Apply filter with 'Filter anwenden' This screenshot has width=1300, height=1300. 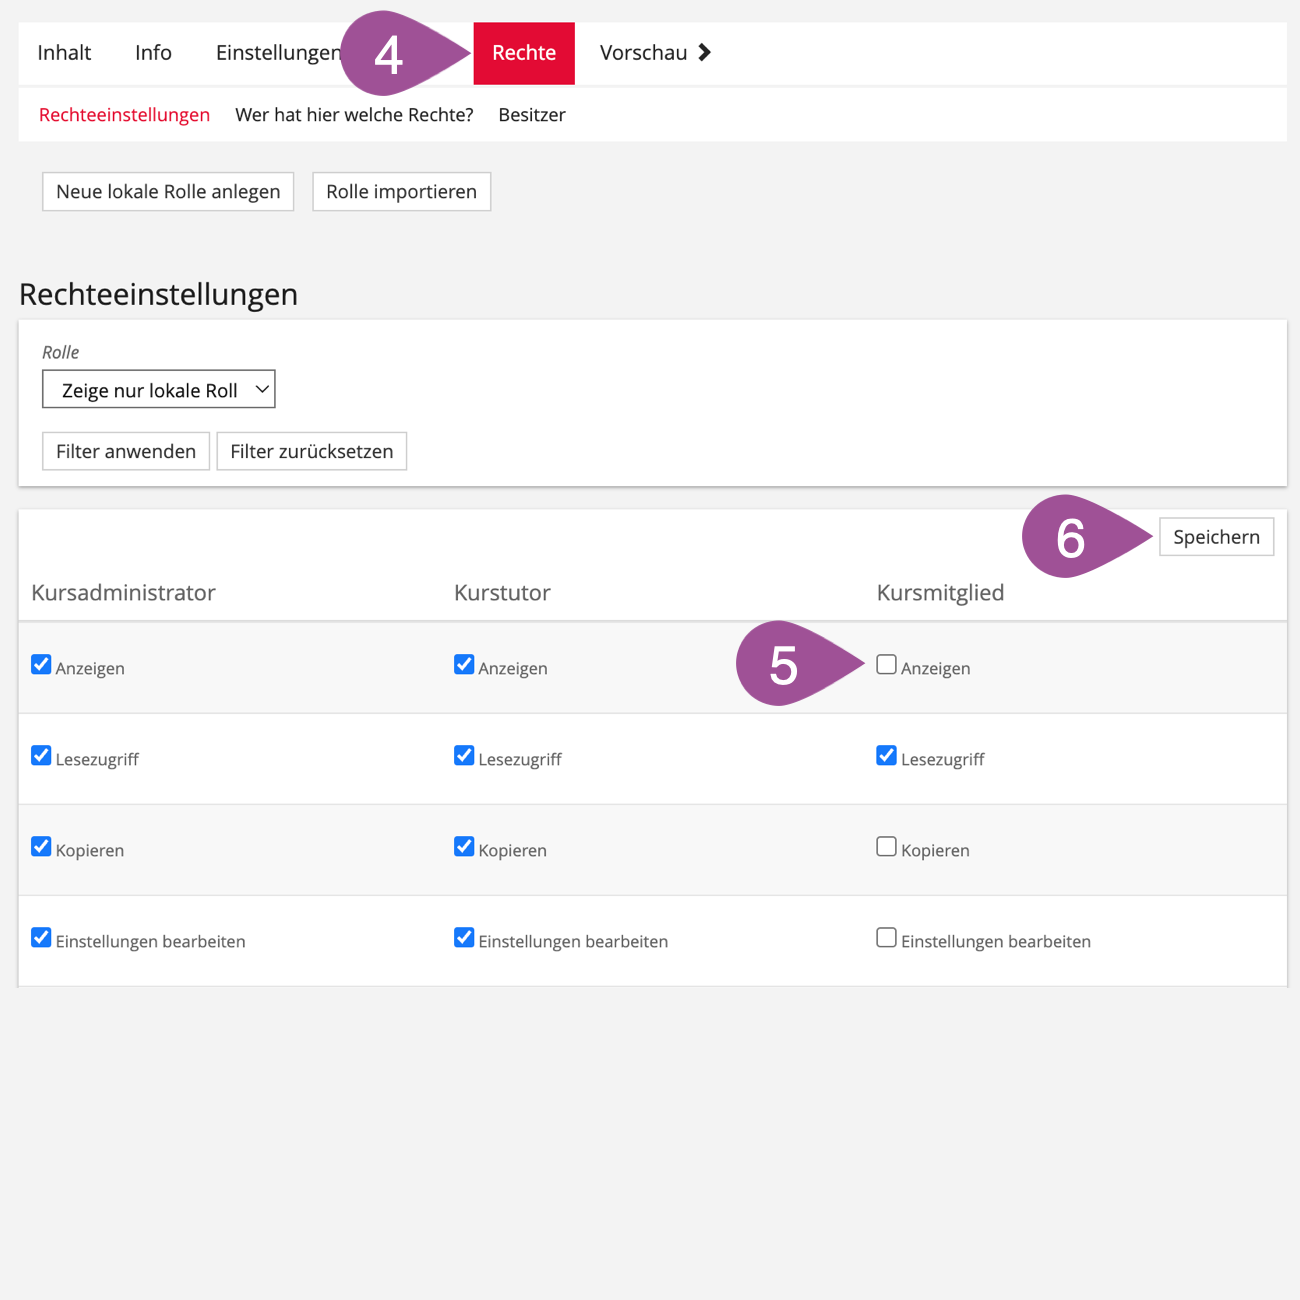click(x=126, y=452)
